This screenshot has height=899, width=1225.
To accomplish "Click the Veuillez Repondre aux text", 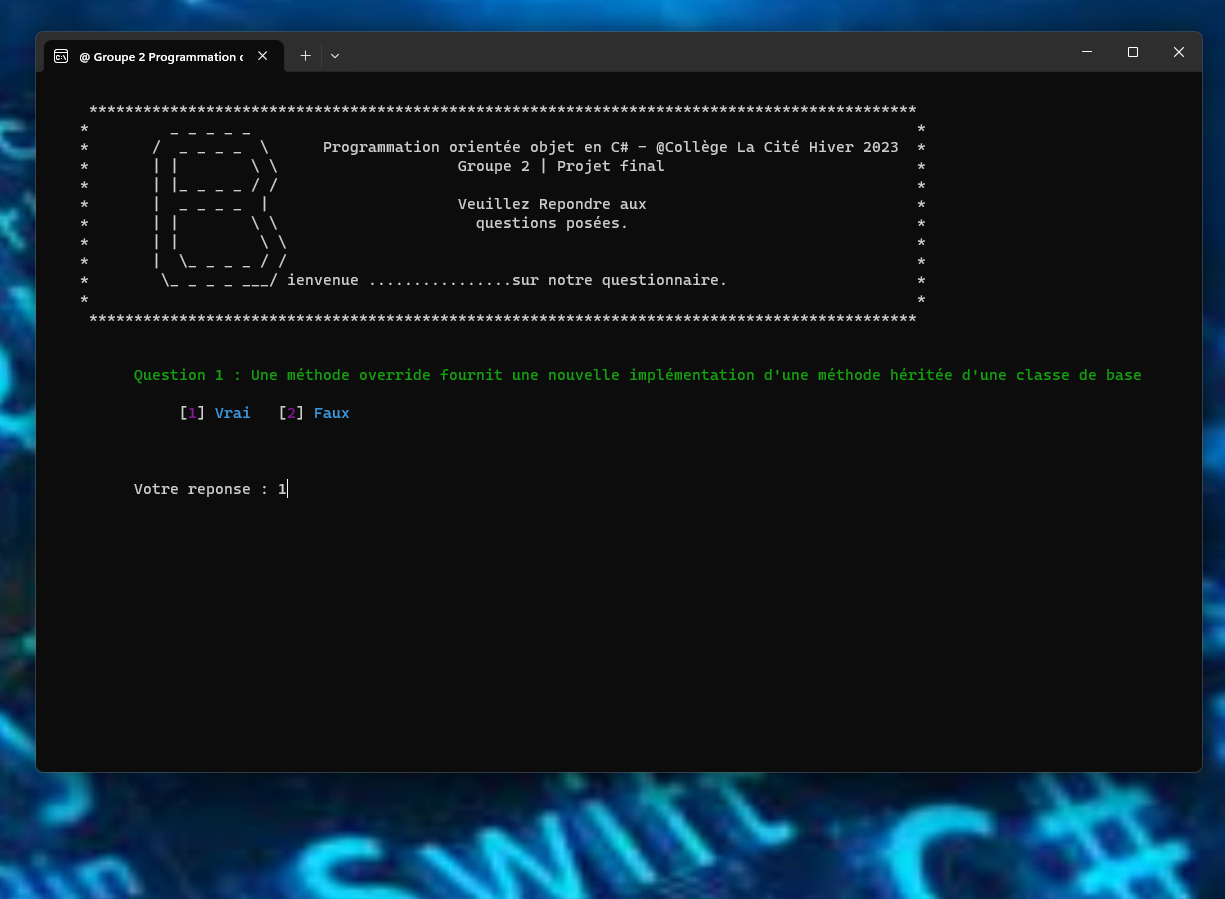I will [x=552, y=204].
